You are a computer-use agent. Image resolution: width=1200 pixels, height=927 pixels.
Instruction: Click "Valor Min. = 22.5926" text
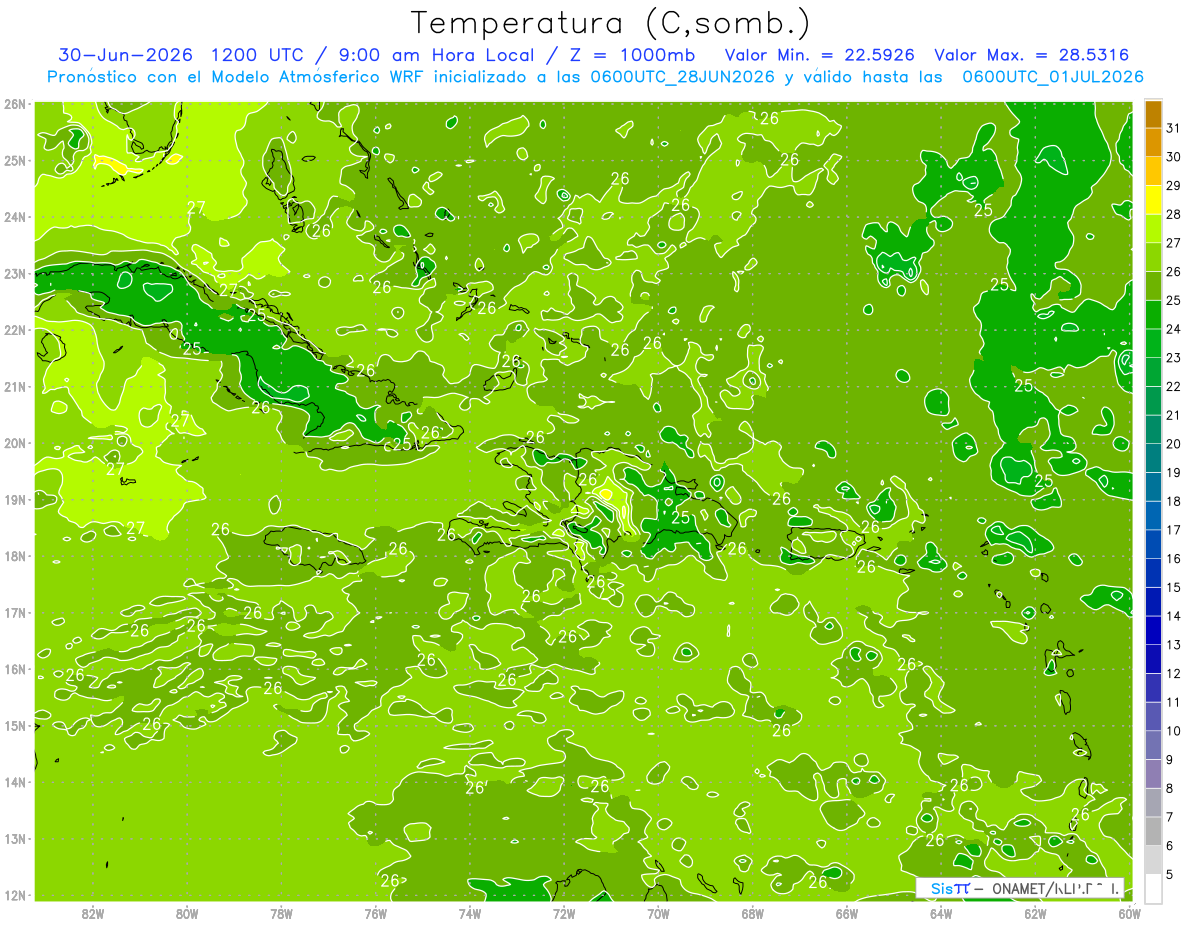pos(821,55)
